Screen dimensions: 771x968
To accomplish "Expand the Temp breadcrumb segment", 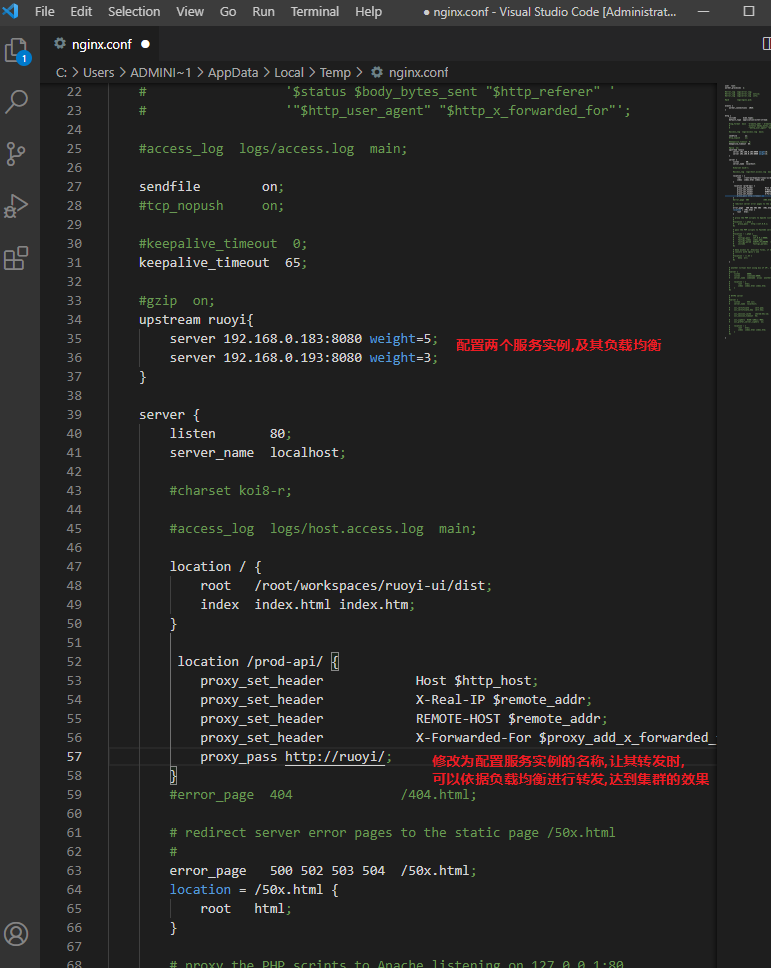I will [335, 72].
